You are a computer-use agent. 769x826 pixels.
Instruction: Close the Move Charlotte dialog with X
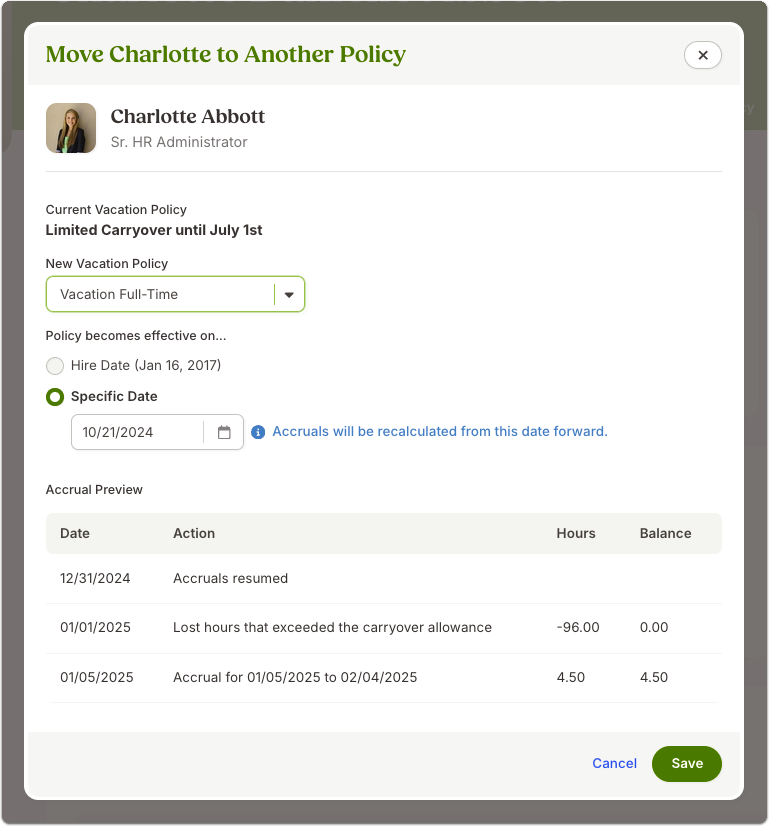[703, 55]
